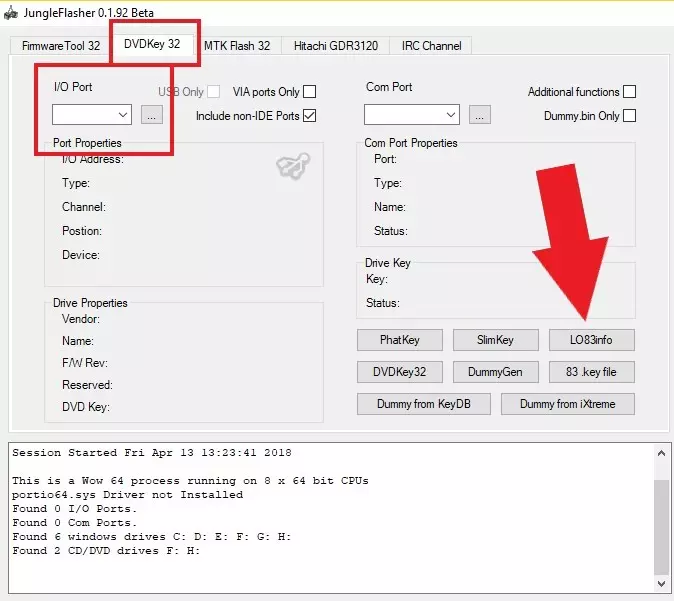
Task: Click the 'Vendor:' label in Drive Properties
Action: tap(81, 319)
